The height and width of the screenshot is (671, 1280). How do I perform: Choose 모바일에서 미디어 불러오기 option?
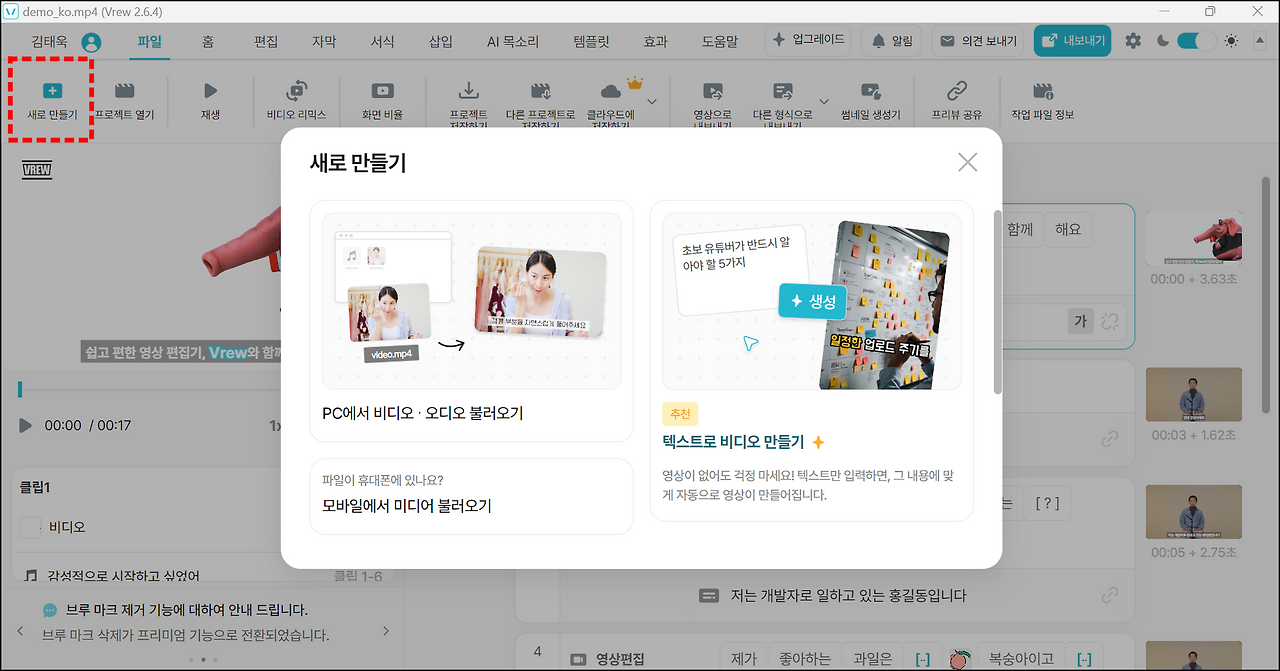(x=471, y=496)
